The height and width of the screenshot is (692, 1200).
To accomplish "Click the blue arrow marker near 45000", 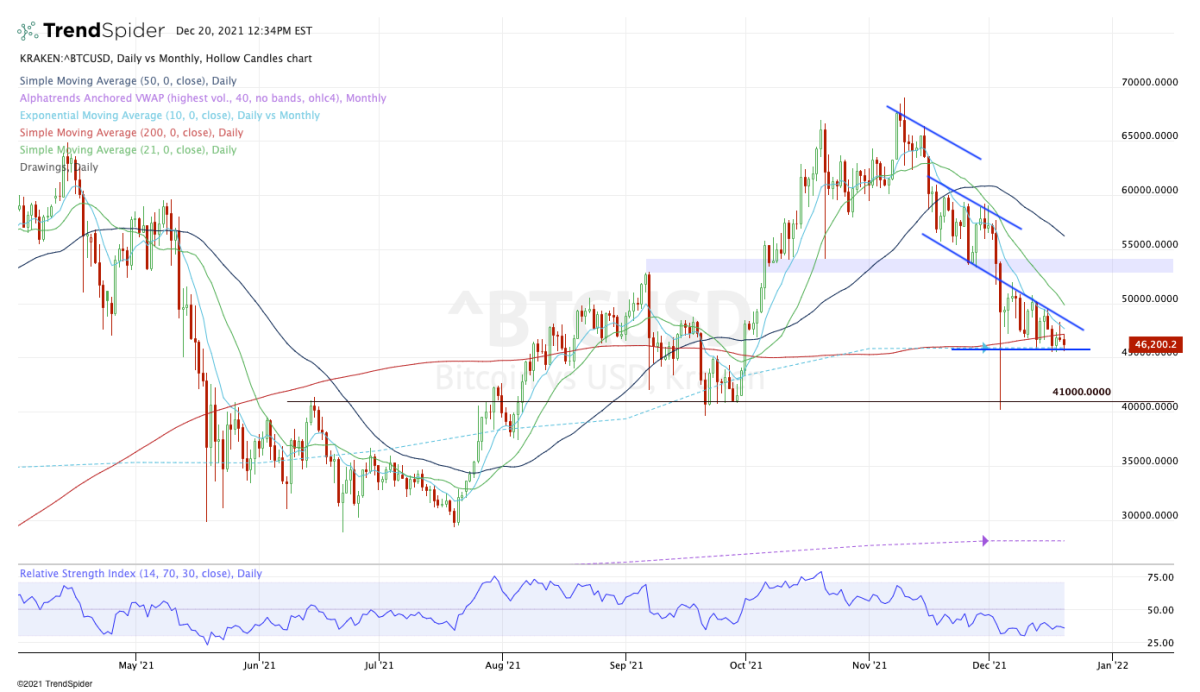I will [984, 348].
